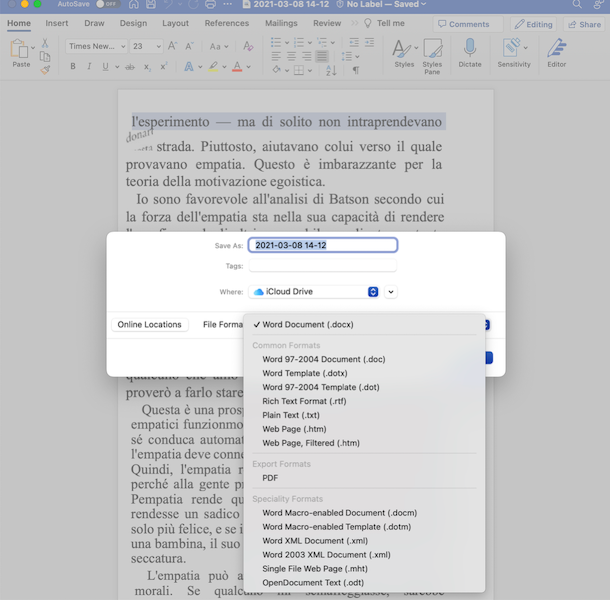610x600 pixels.
Task: Click the Search magnifier in title bar
Action: tap(577, 4)
